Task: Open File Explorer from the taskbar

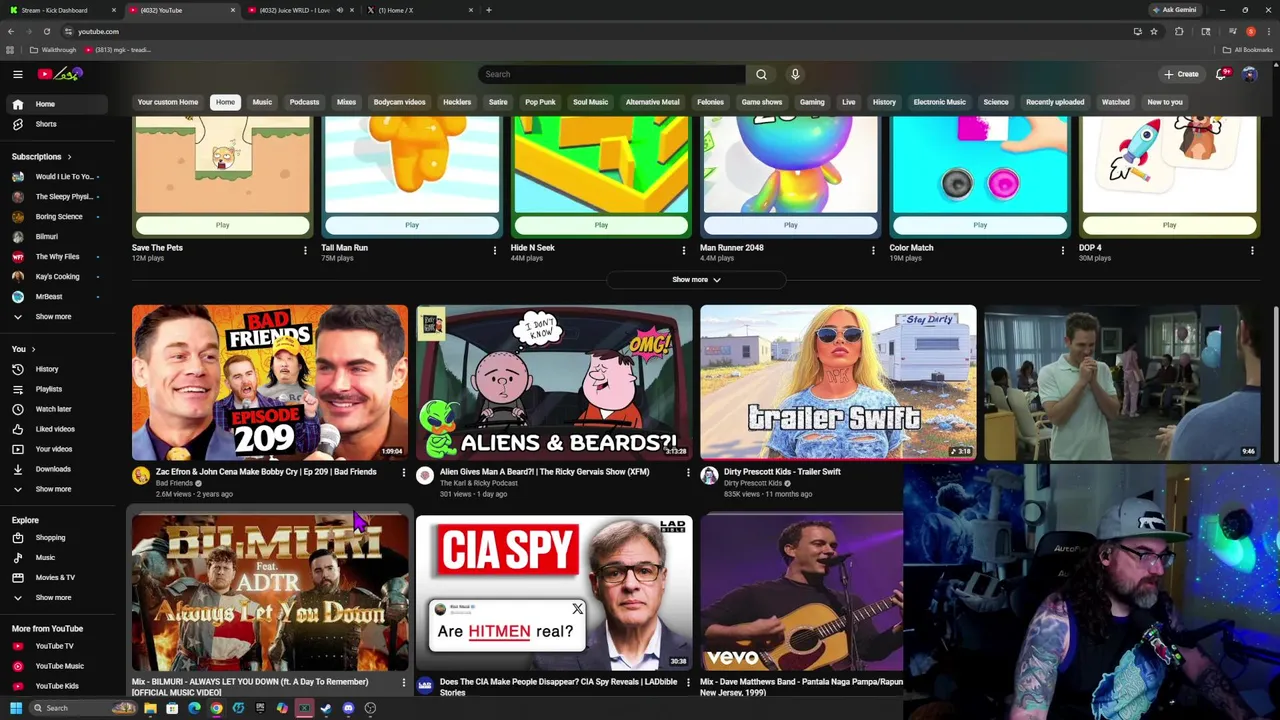Action: point(150,708)
